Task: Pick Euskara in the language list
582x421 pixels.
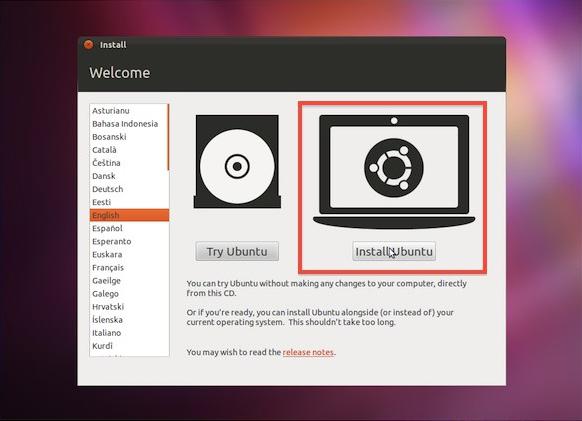Action: point(129,254)
